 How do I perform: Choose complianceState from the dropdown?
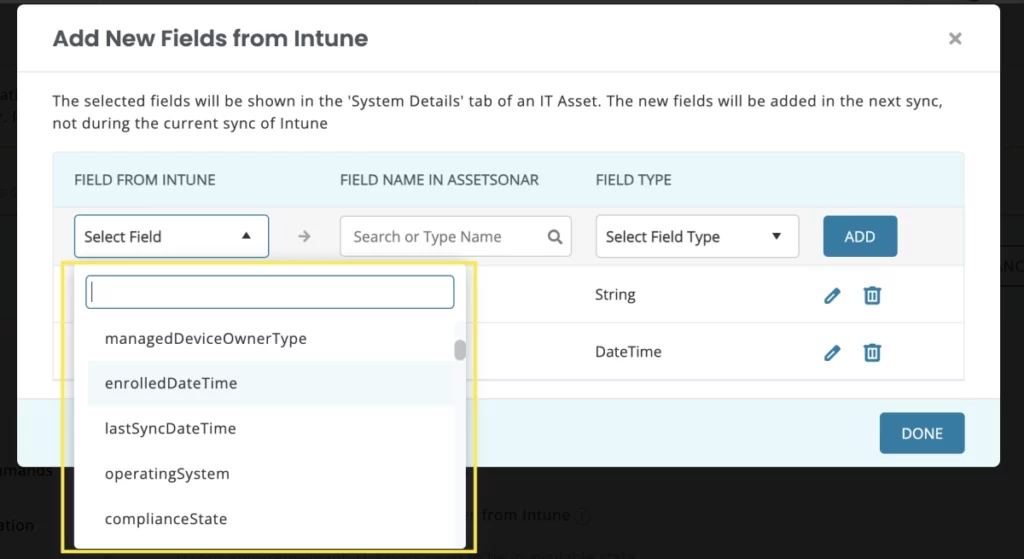point(166,519)
